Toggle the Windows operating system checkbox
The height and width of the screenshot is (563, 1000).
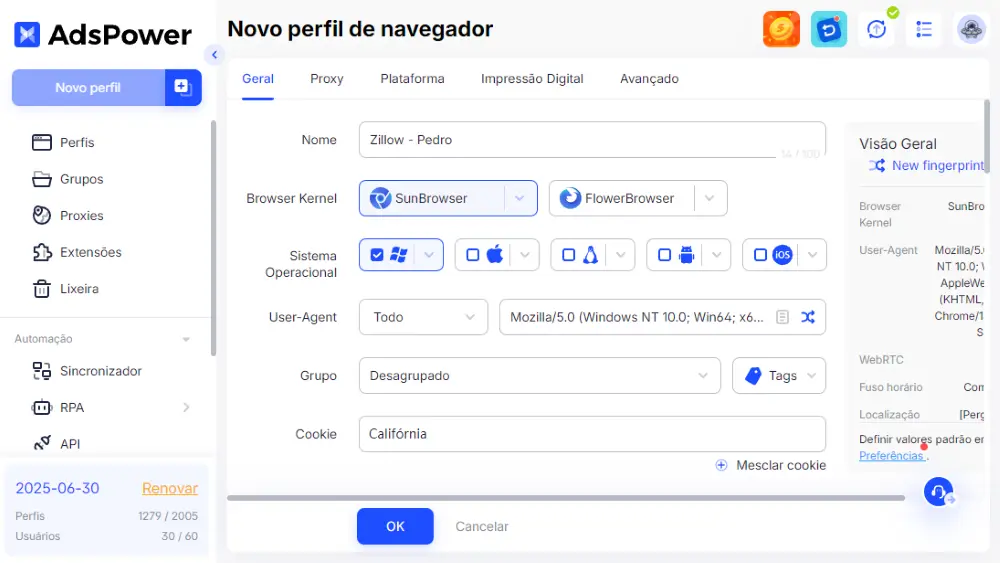point(377,255)
